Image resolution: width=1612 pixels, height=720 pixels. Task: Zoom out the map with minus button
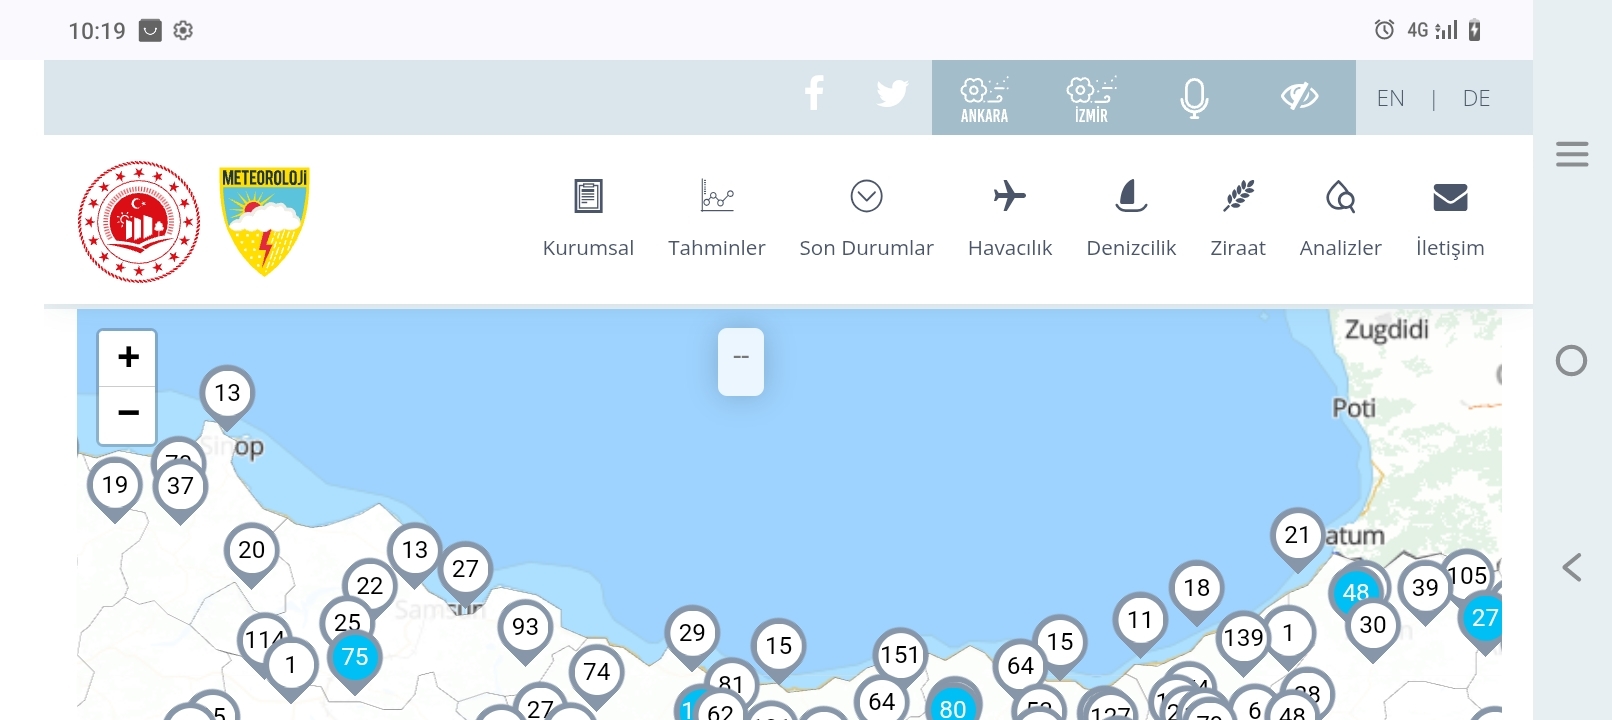tap(128, 413)
